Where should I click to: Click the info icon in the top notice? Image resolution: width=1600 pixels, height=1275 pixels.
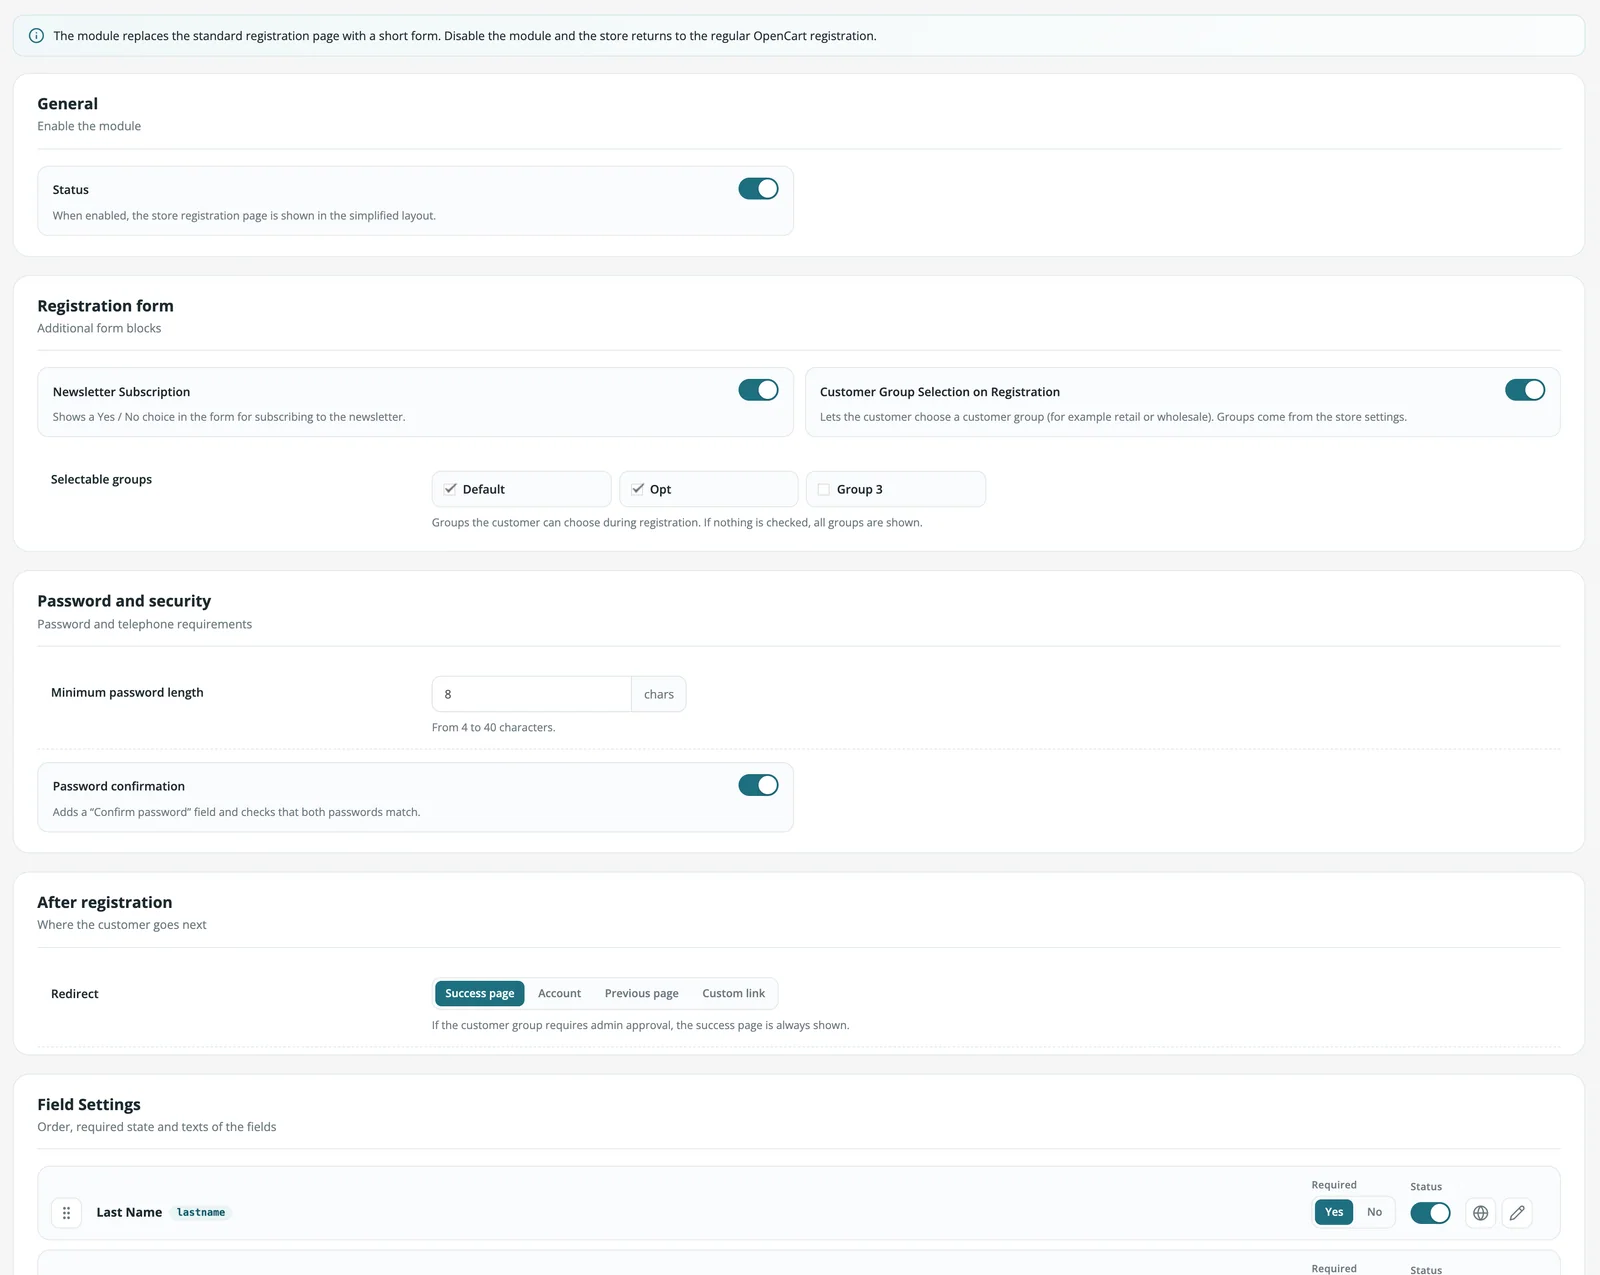click(x=36, y=36)
